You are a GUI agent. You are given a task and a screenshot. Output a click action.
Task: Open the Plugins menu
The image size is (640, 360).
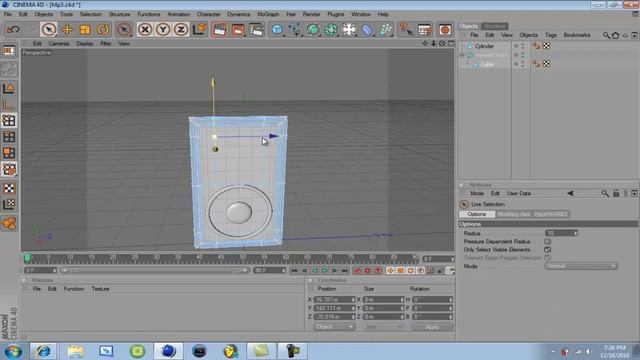click(336, 14)
